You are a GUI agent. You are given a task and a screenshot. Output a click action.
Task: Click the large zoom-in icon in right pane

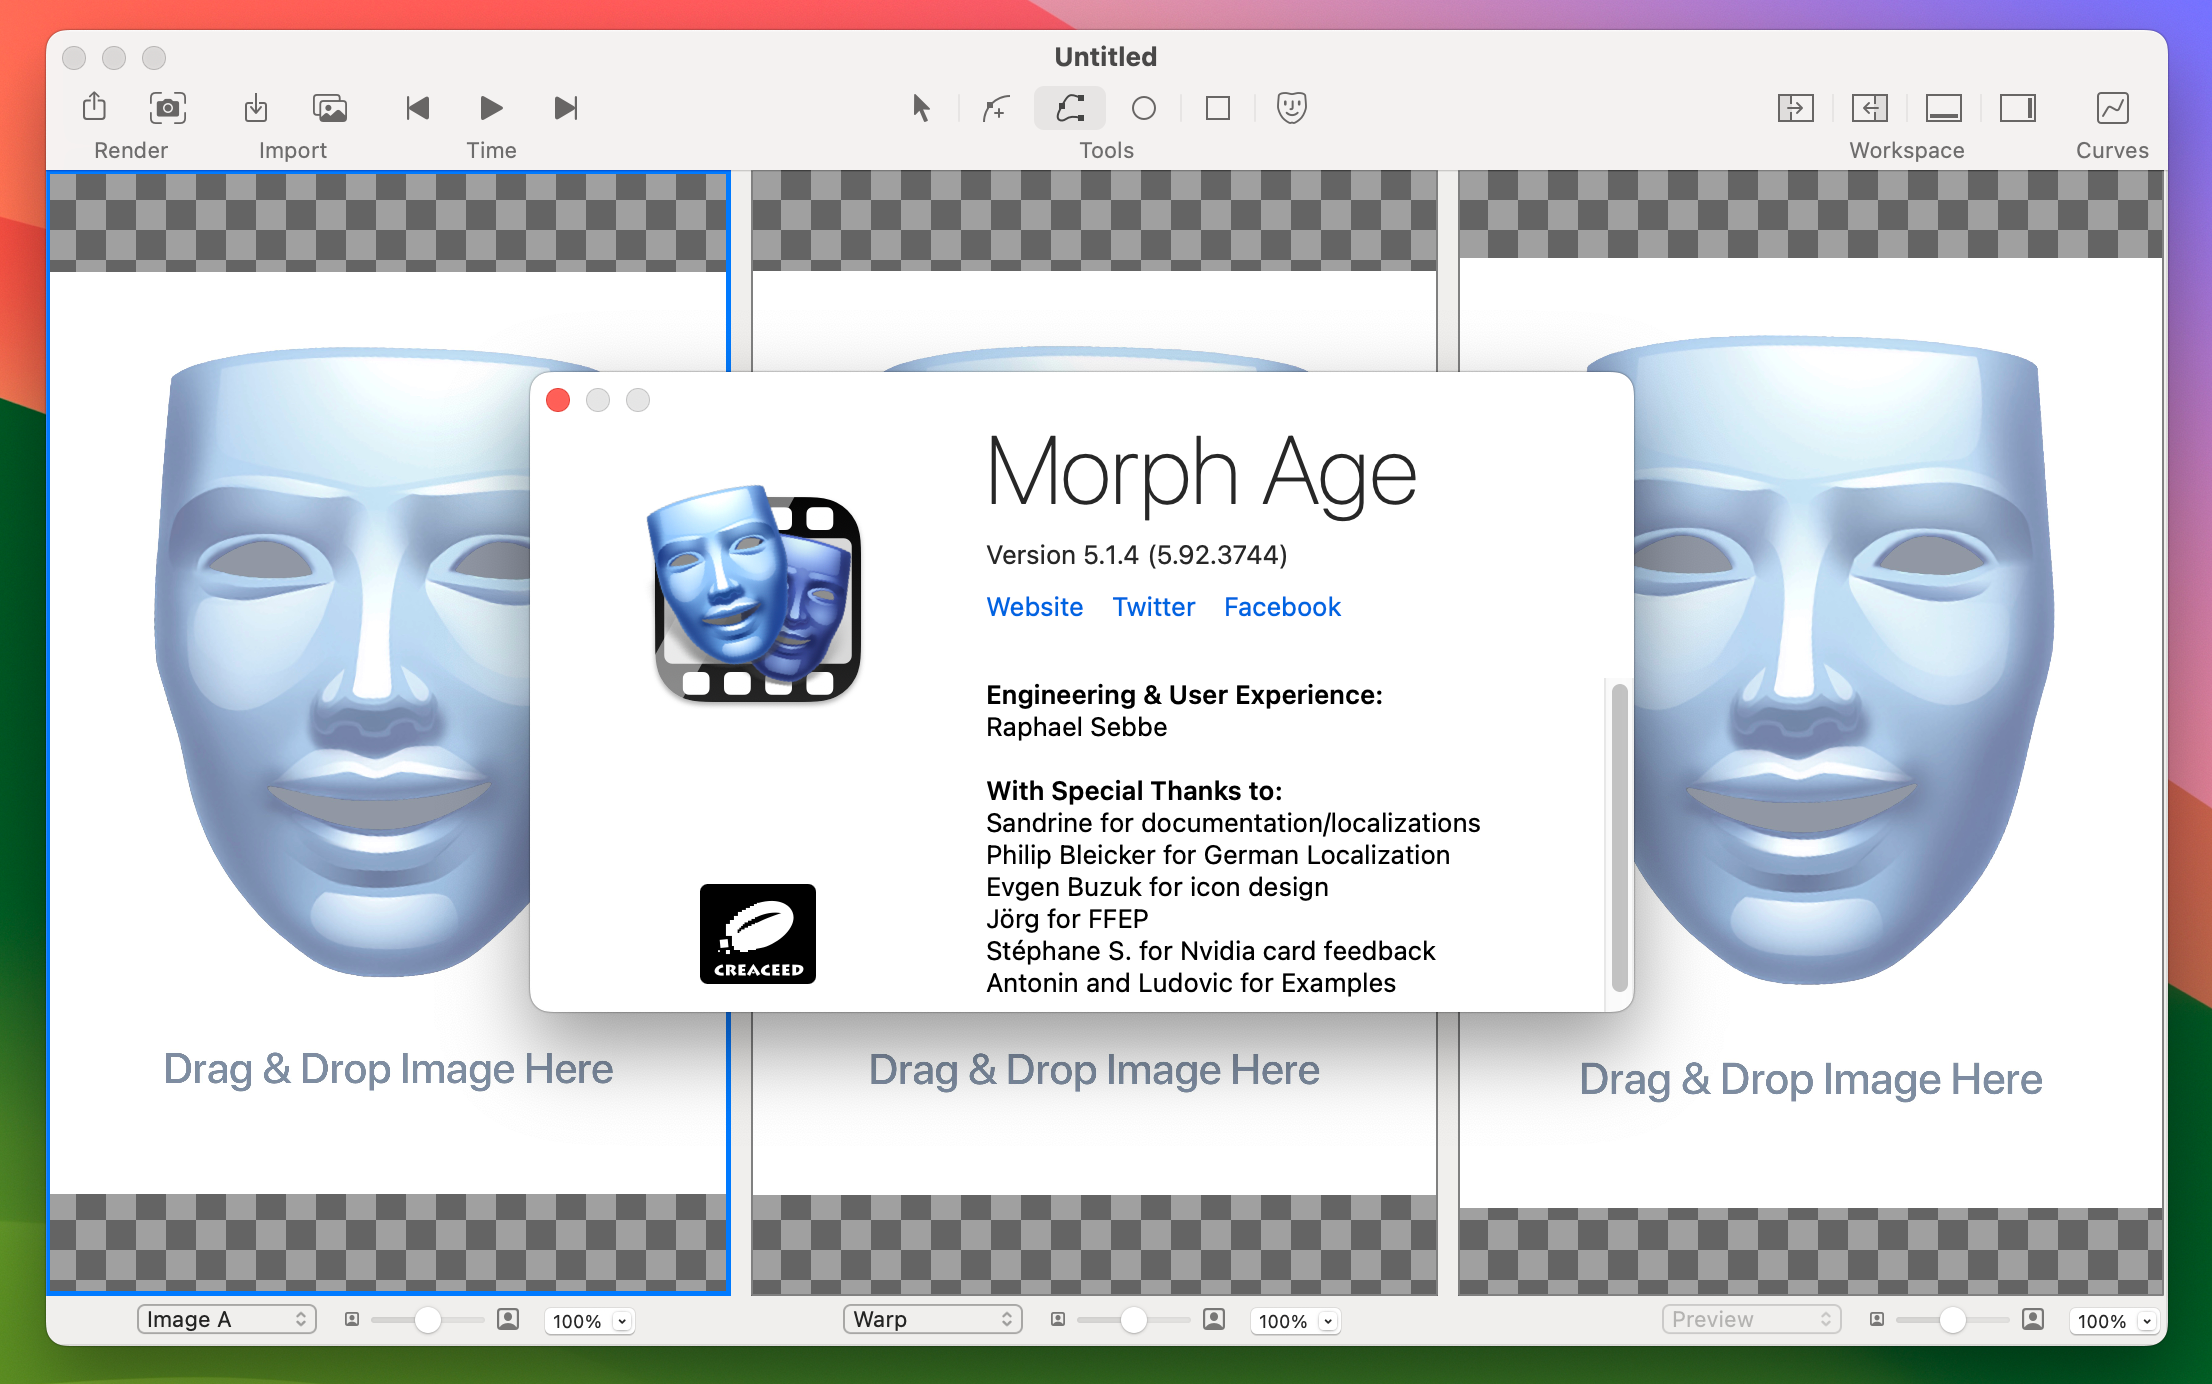tap(2033, 1320)
